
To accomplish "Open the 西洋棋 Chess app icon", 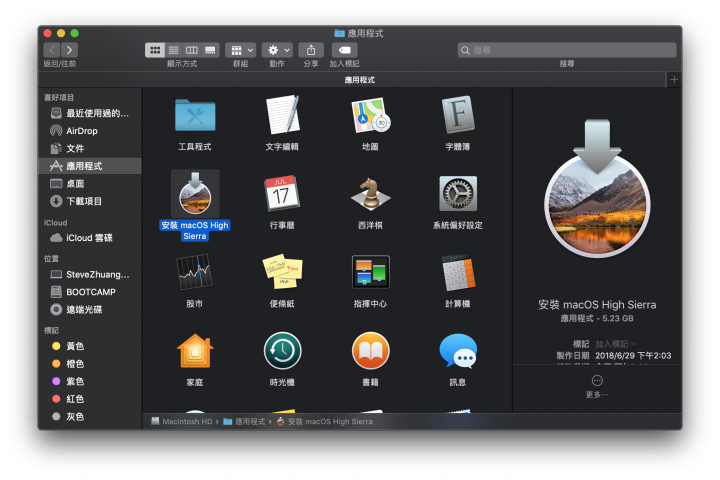I will point(370,193).
